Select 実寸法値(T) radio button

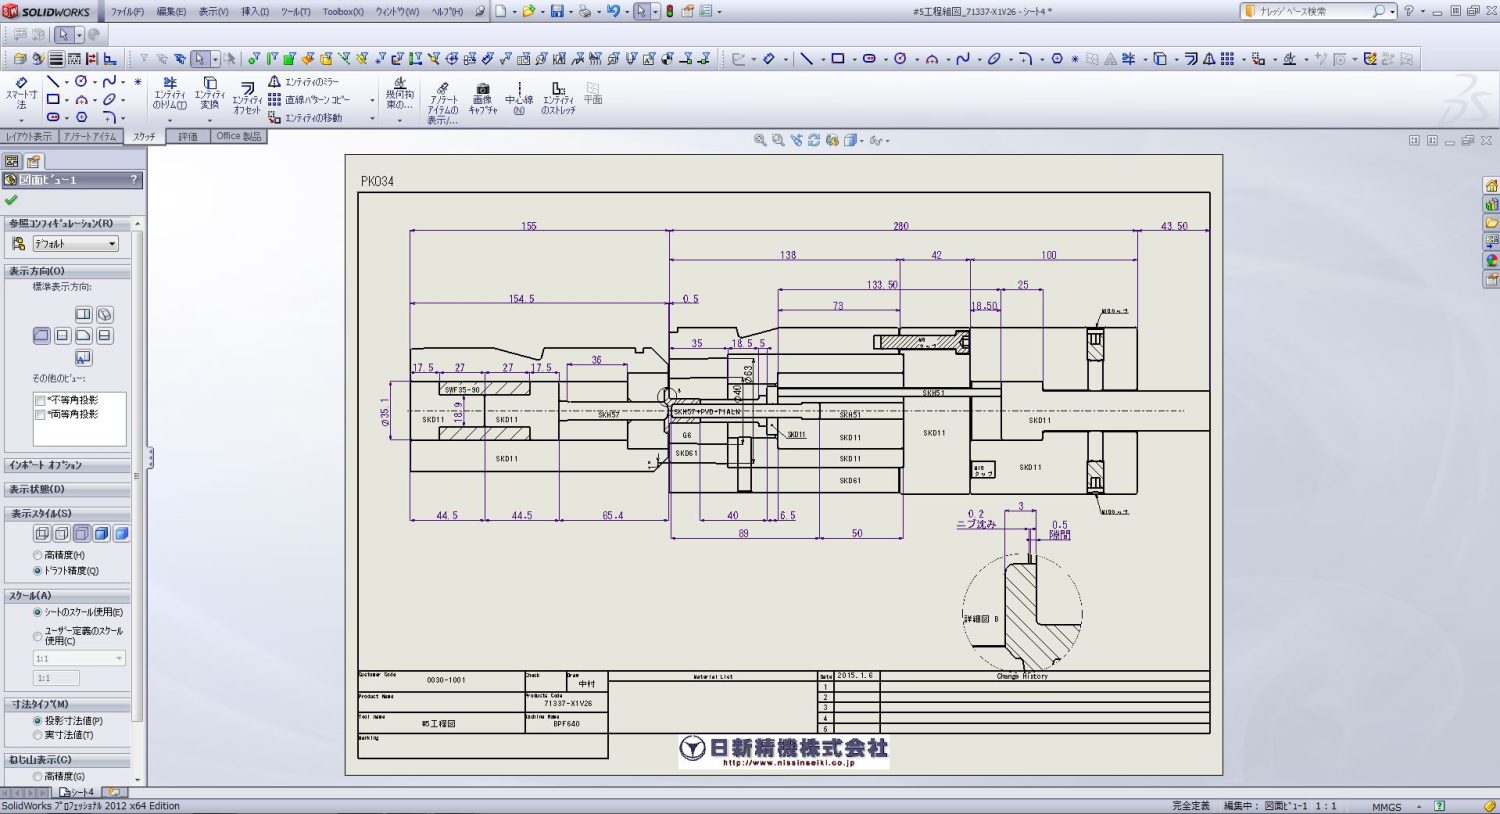38,735
